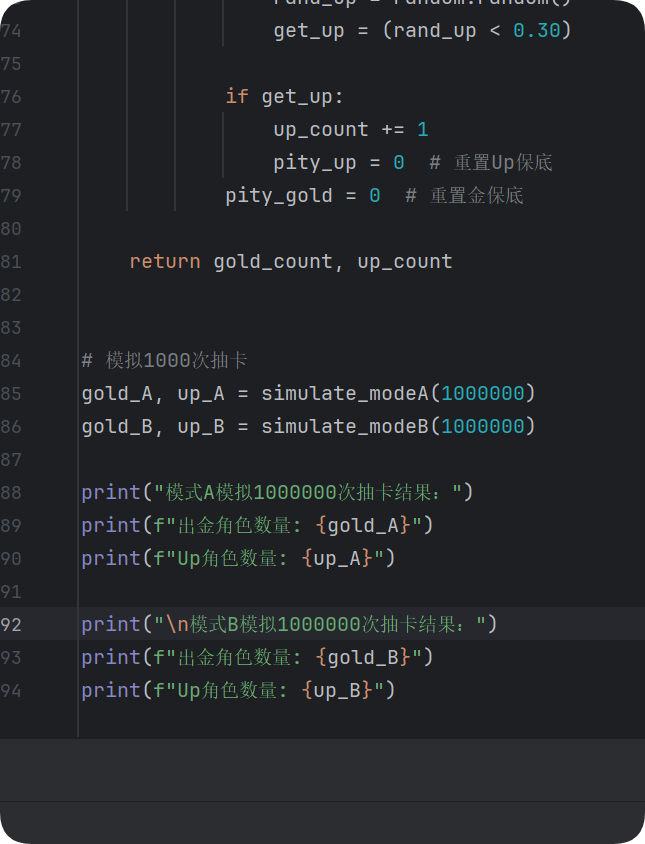Click '{up_A}' in the f-string
The width and height of the screenshot is (645, 844).
(337, 558)
